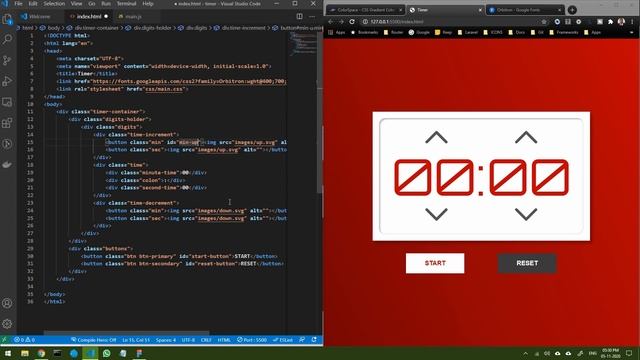Open the Run and Debug view
This screenshot has height=360, width=640.
click(7, 81)
